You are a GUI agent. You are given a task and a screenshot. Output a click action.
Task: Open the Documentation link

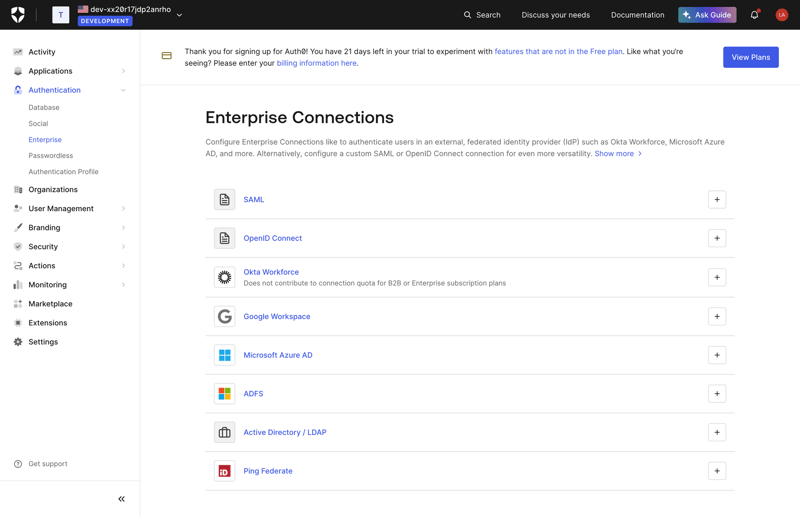[x=638, y=15]
